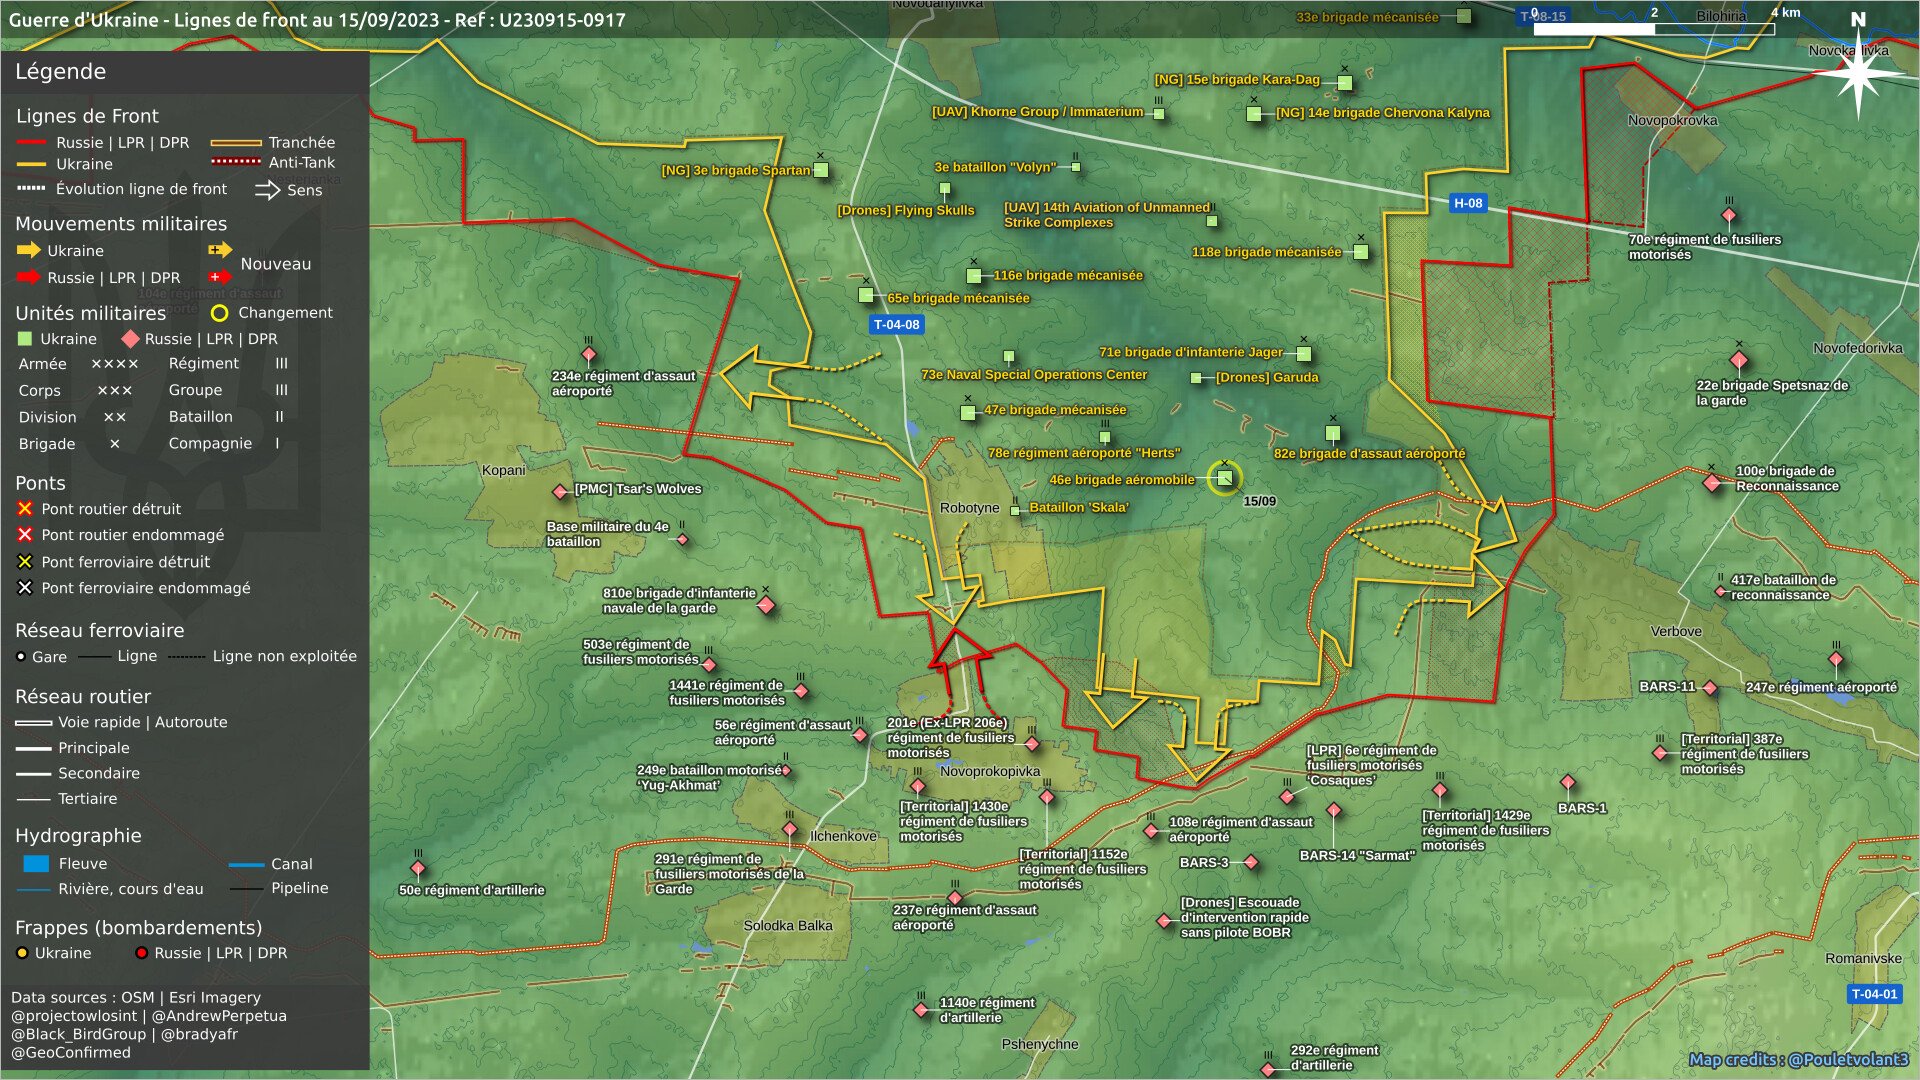Select the 47e brigade mécanisée unit square

968,412
